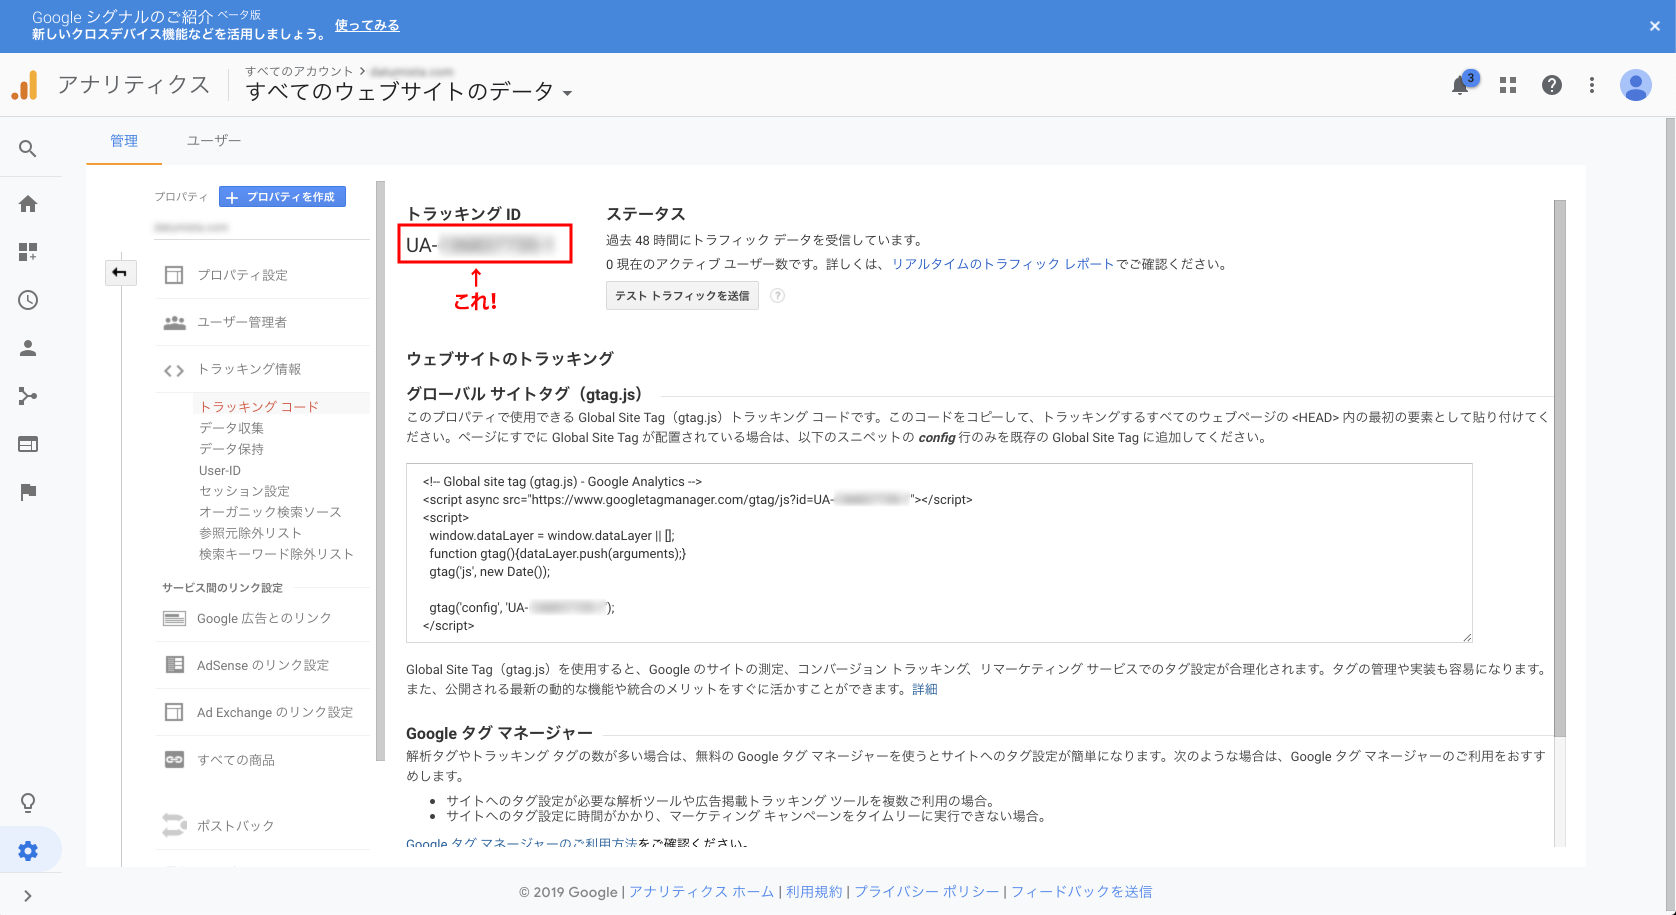1676x915 pixels.
Task: Select 検索キーワード除外リスト submenu item
Action: (x=276, y=554)
